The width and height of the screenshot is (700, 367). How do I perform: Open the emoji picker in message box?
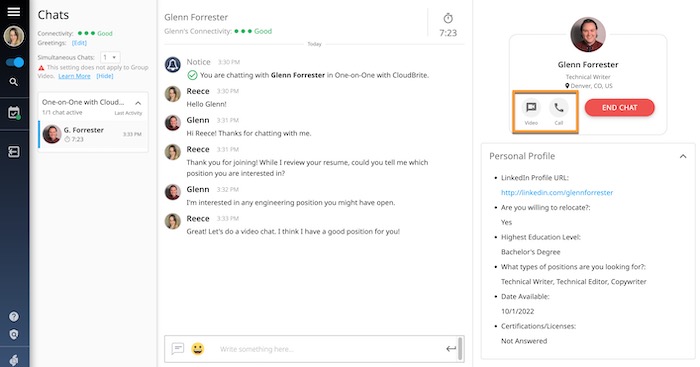click(198, 348)
